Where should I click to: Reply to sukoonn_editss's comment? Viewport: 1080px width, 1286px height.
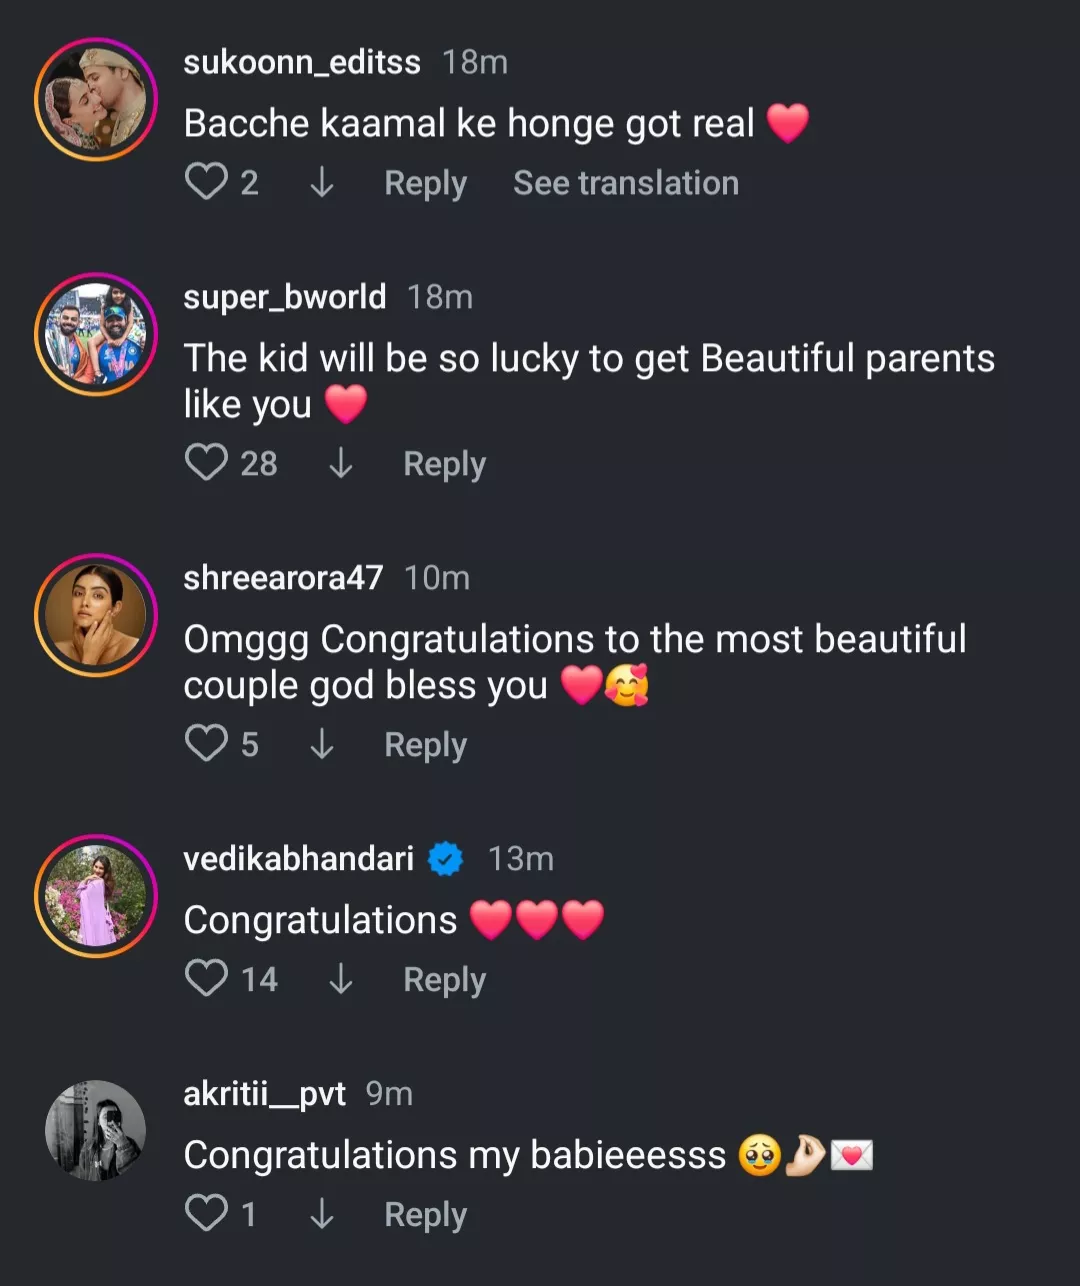[x=425, y=183]
